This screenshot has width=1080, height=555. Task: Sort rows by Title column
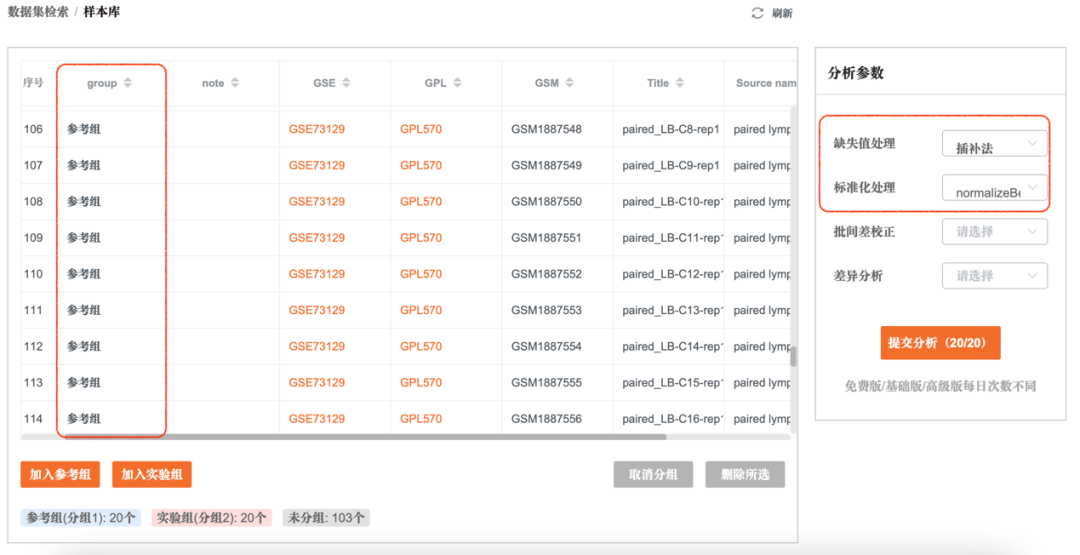(x=680, y=83)
